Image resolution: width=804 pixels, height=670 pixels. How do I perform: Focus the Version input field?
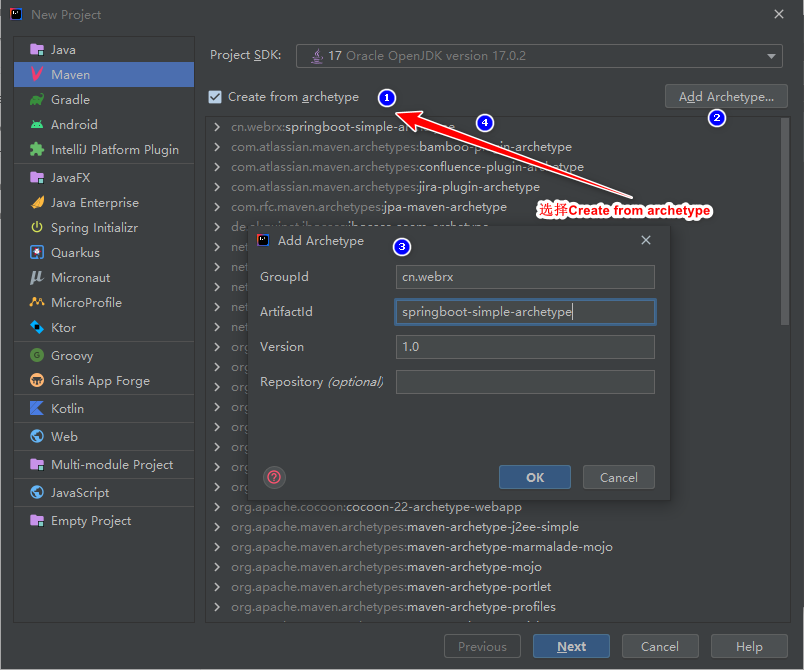[525, 347]
